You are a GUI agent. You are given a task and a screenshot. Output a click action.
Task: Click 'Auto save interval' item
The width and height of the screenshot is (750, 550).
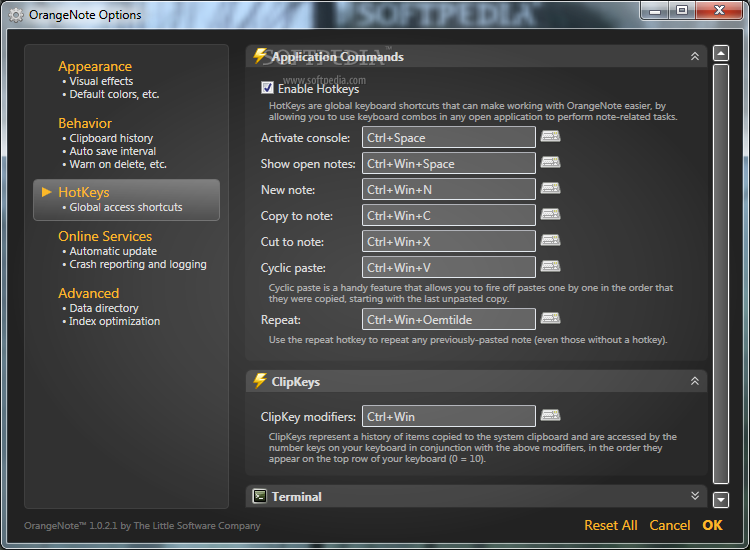112,151
